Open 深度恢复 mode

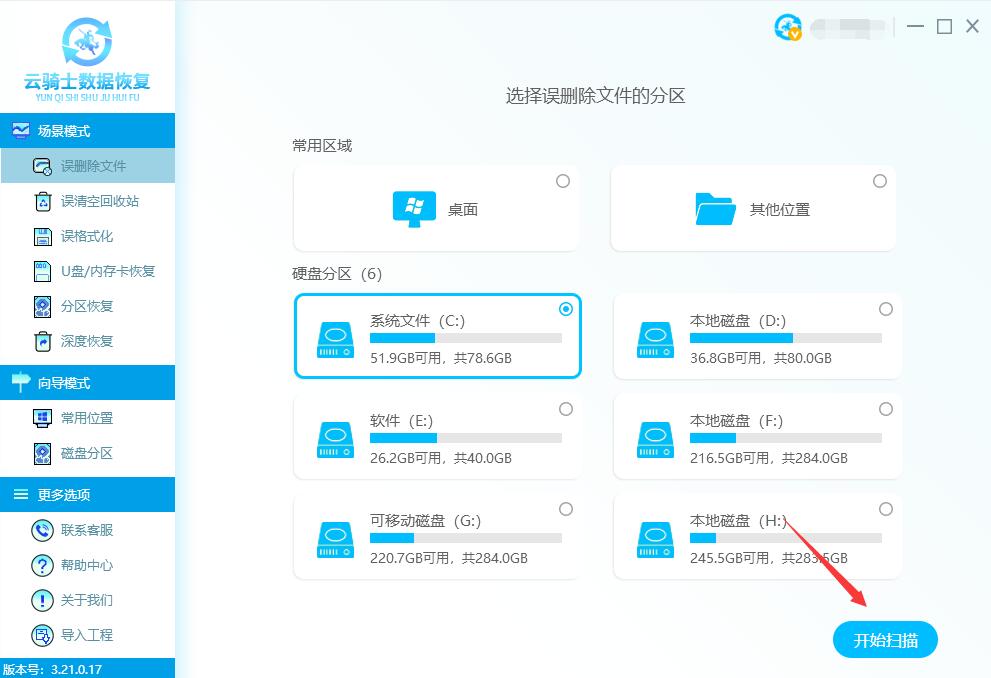[x=88, y=341]
